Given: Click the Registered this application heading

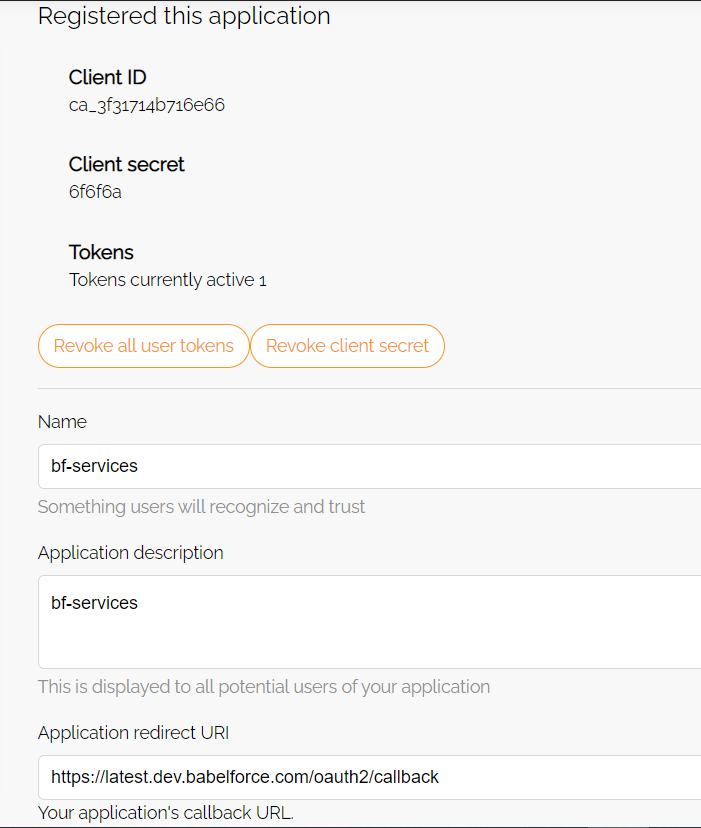Looking at the screenshot, I should tap(184, 16).
